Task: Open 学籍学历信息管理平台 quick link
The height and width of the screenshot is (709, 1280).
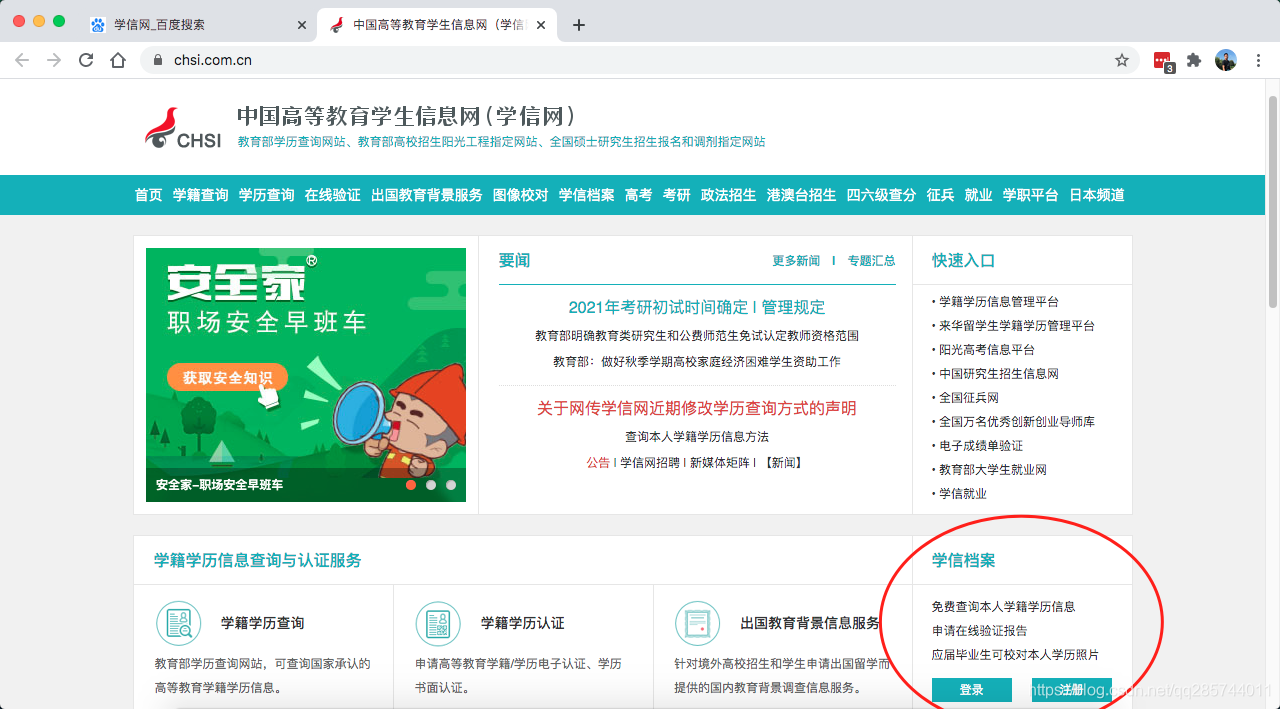Action: tap(999, 302)
